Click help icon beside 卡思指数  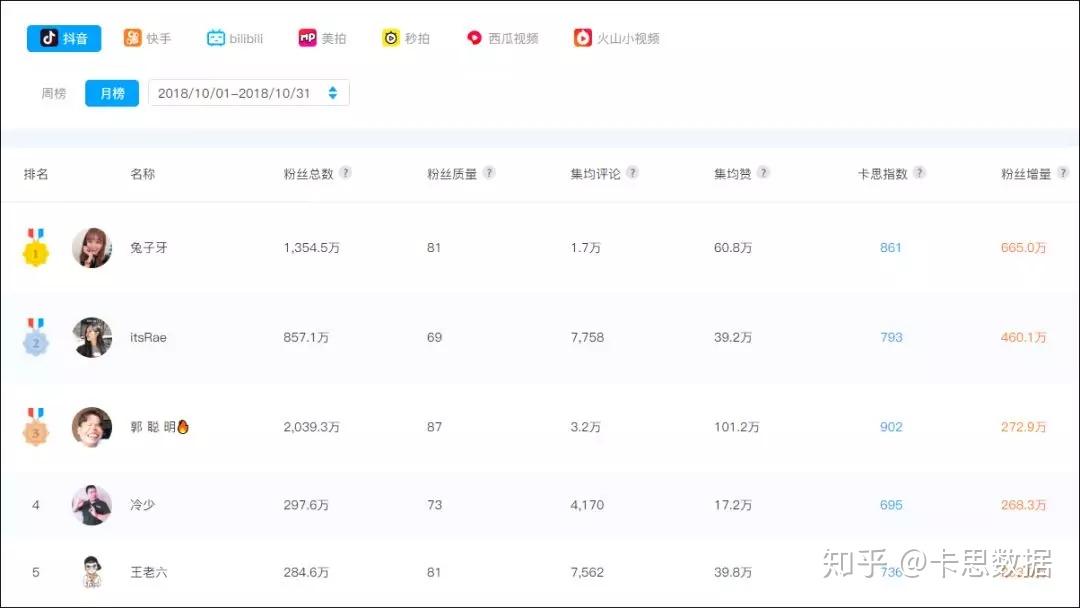click(x=919, y=173)
